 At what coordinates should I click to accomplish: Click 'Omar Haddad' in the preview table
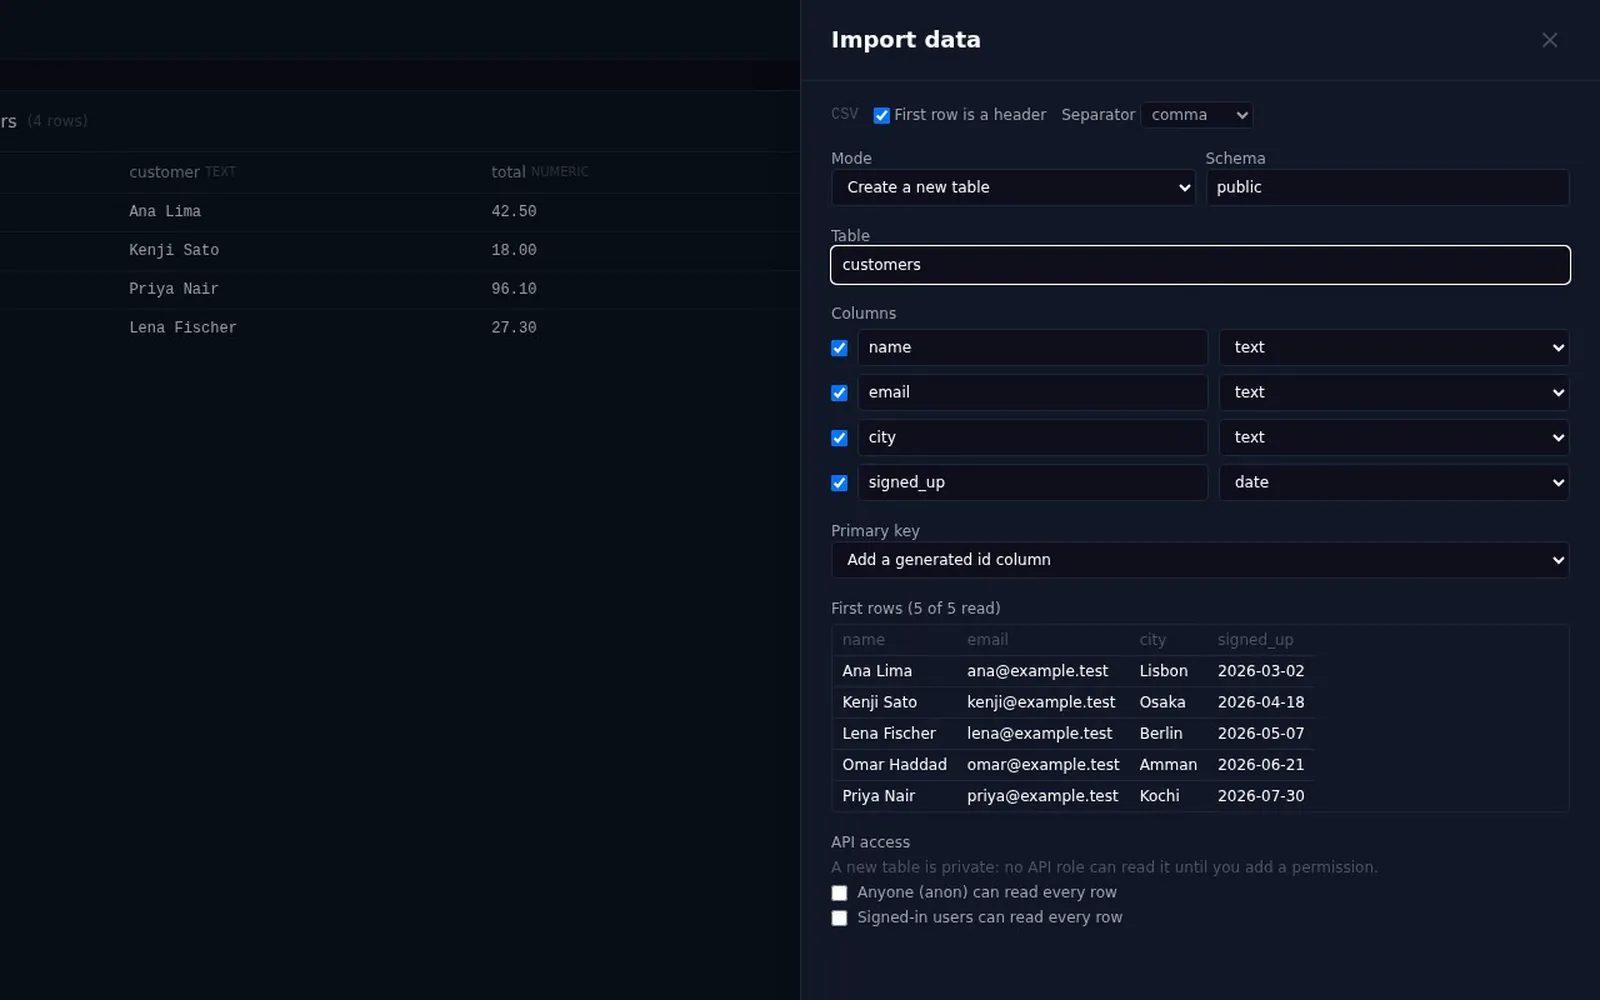(x=894, y=764)
